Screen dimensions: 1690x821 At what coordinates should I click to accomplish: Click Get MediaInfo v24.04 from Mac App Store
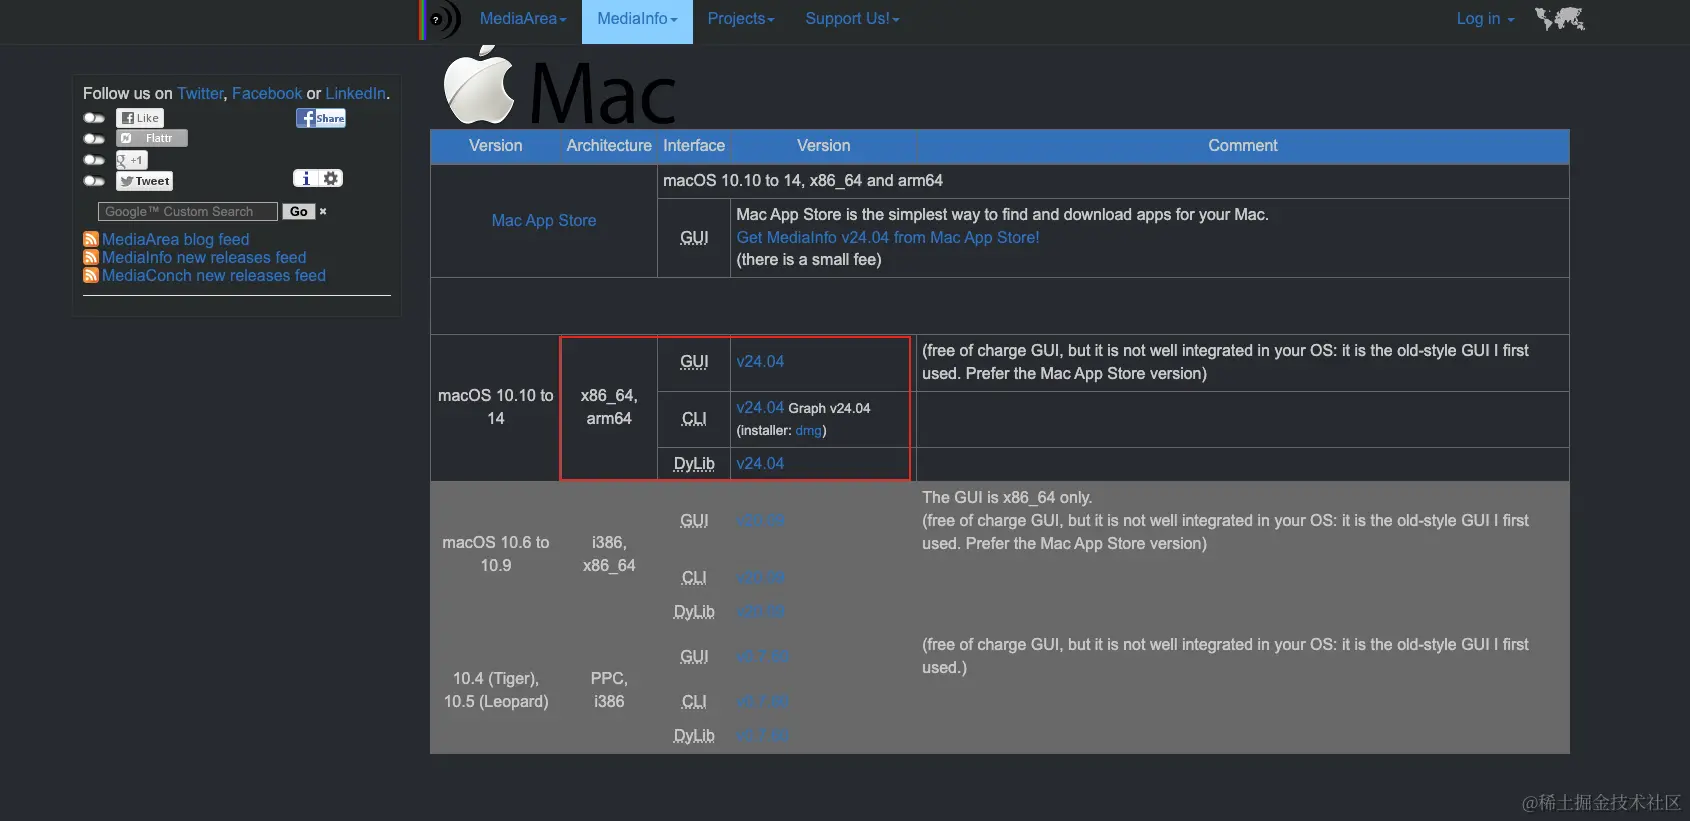tap(888, 237)
